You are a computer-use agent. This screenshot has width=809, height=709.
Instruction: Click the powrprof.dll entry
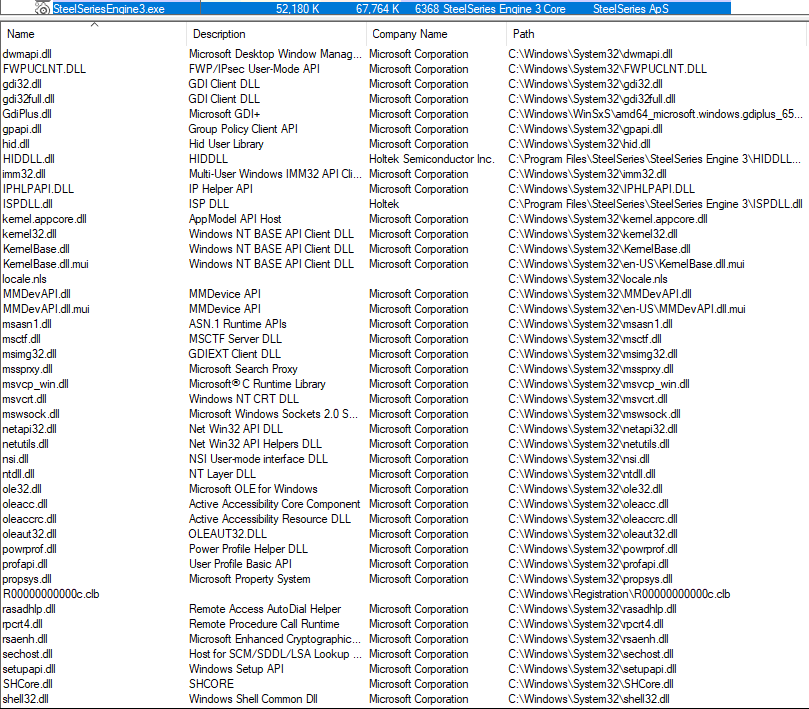point(30,549)
